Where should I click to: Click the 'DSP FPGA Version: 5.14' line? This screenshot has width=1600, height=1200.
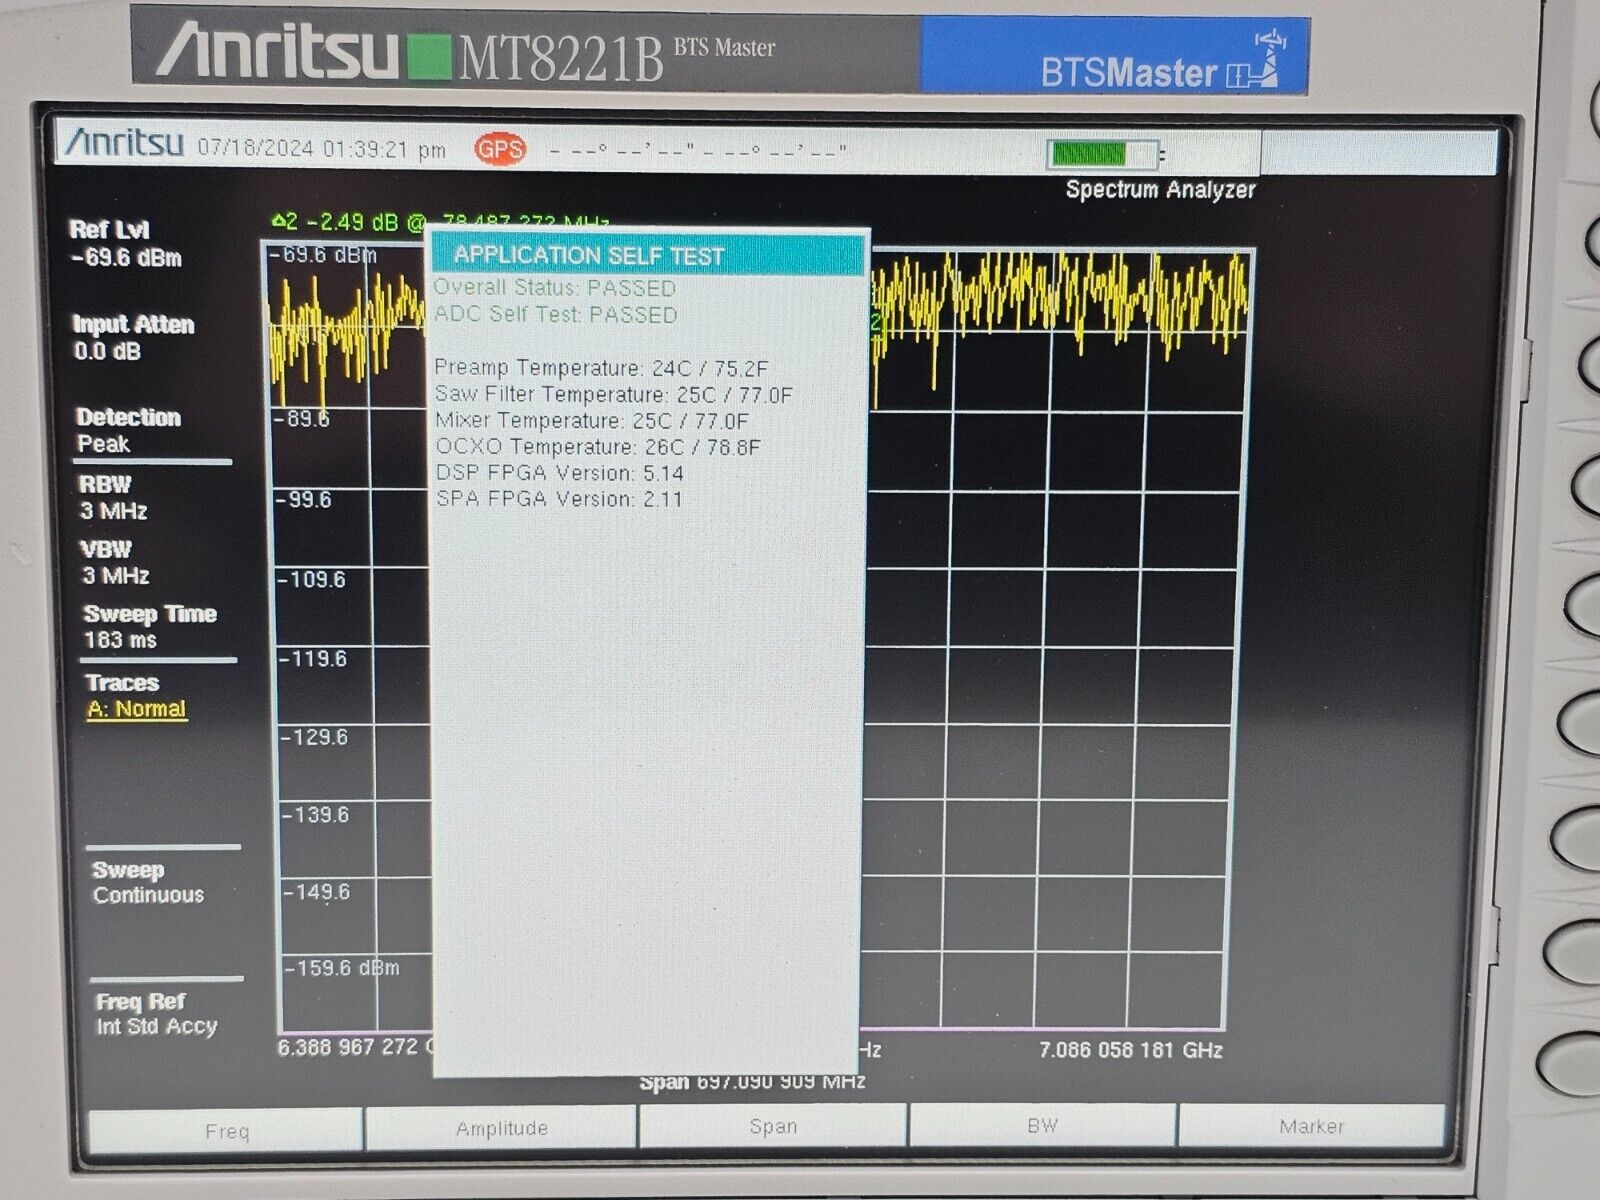pos(560,473)
